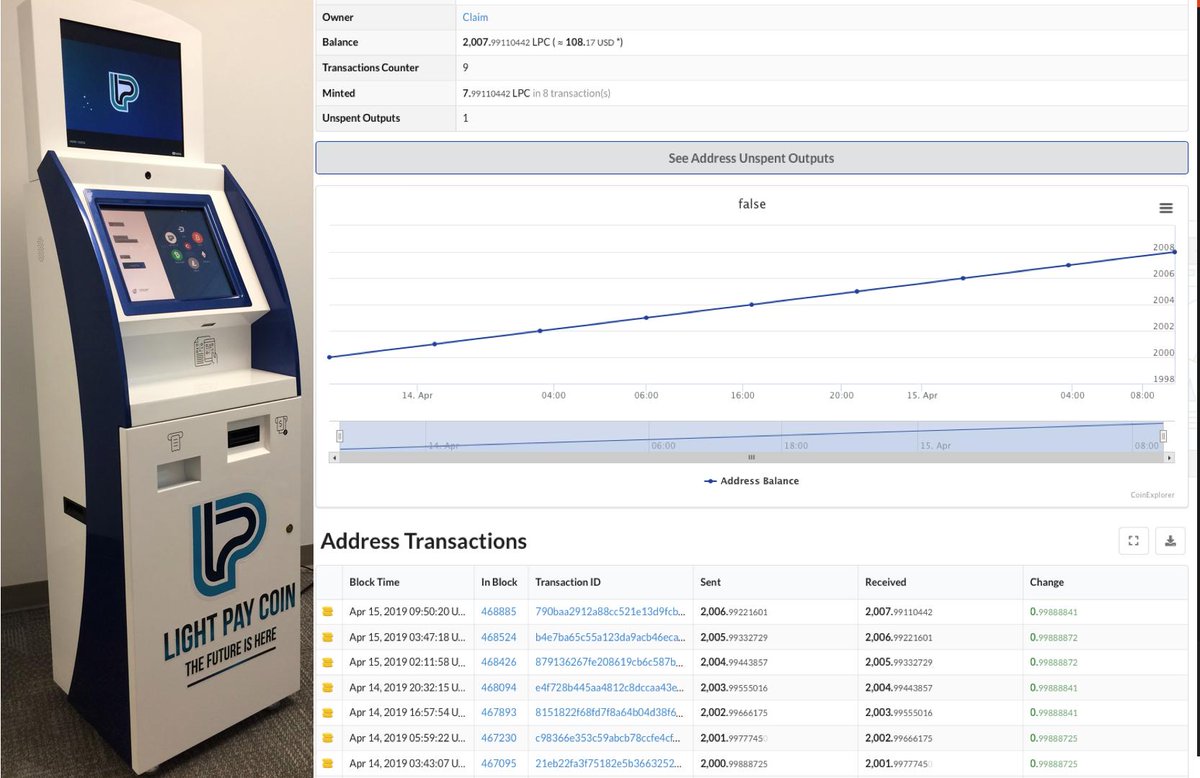Click the Address Transactions heading
This screenshot has width=1200, height=778.
point(423,541)
